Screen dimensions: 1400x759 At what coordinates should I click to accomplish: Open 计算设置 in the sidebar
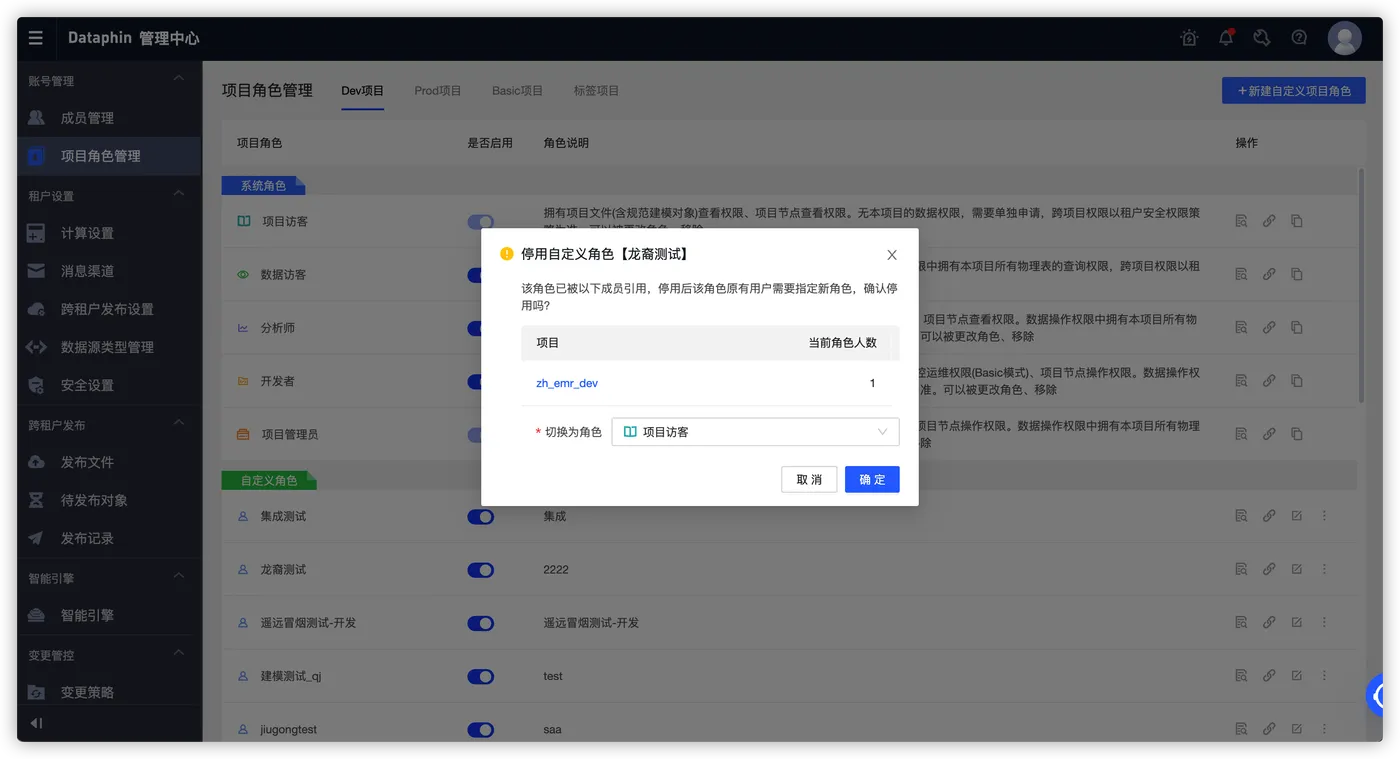pos(108,233)
